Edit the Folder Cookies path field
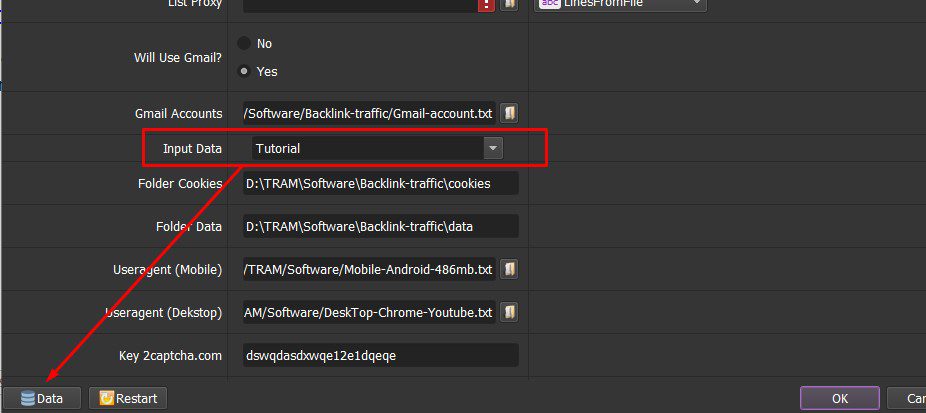 pyautogui.click(x=381, y=183)
